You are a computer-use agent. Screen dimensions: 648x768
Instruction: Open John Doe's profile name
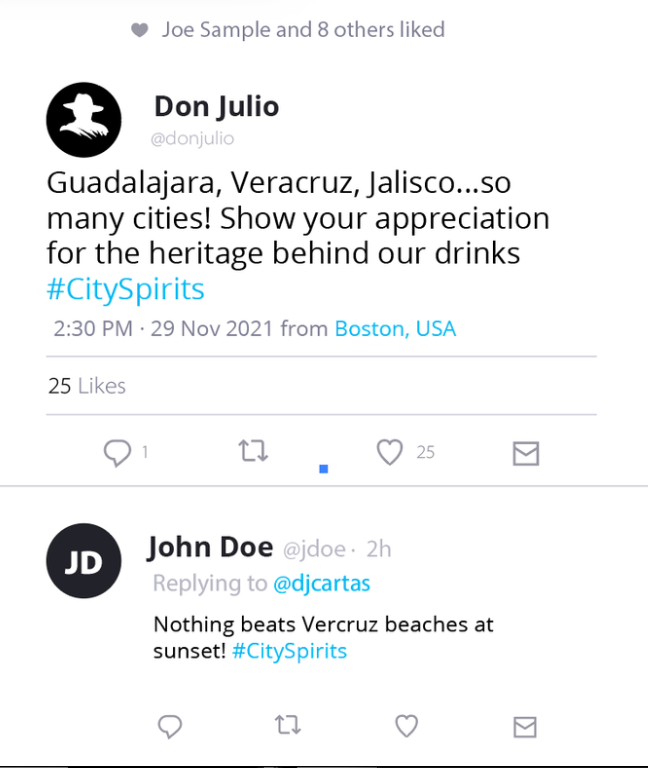[x=210, y=547]
